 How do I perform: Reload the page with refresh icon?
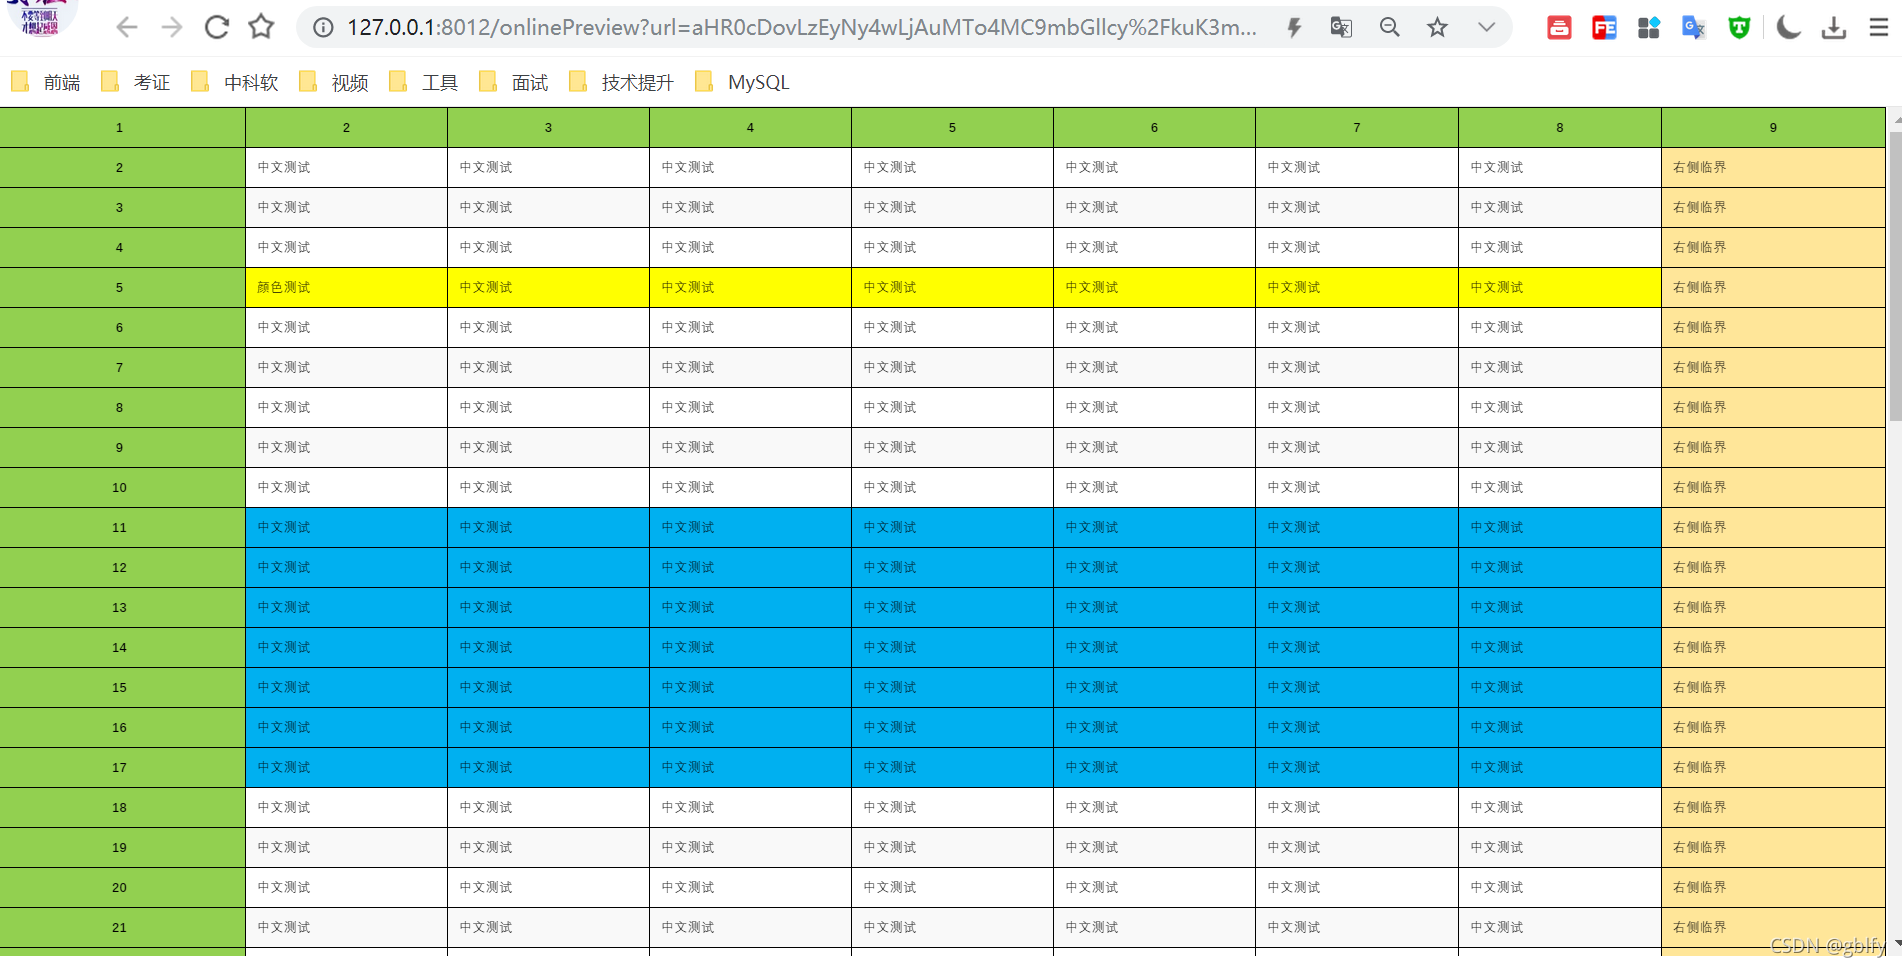(x=217, y=27)
